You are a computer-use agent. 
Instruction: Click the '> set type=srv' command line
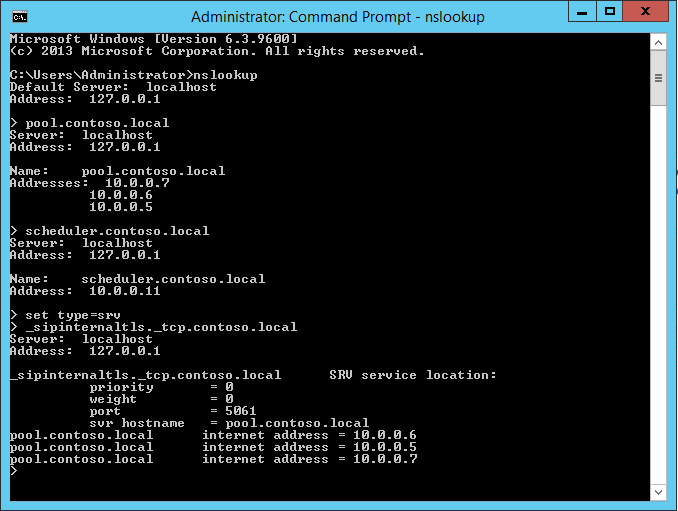[65, 315]
